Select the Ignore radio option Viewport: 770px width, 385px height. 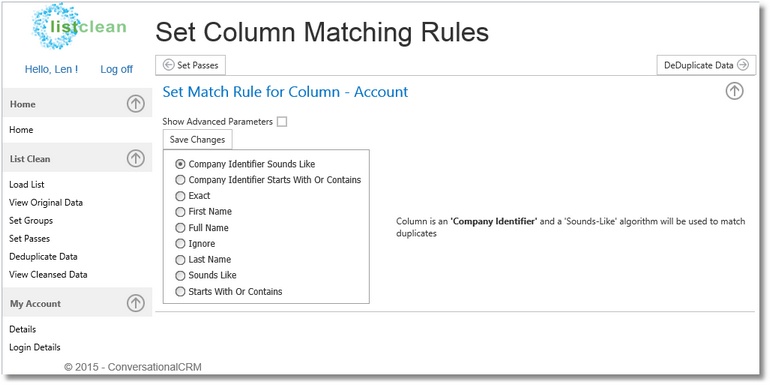180,244
